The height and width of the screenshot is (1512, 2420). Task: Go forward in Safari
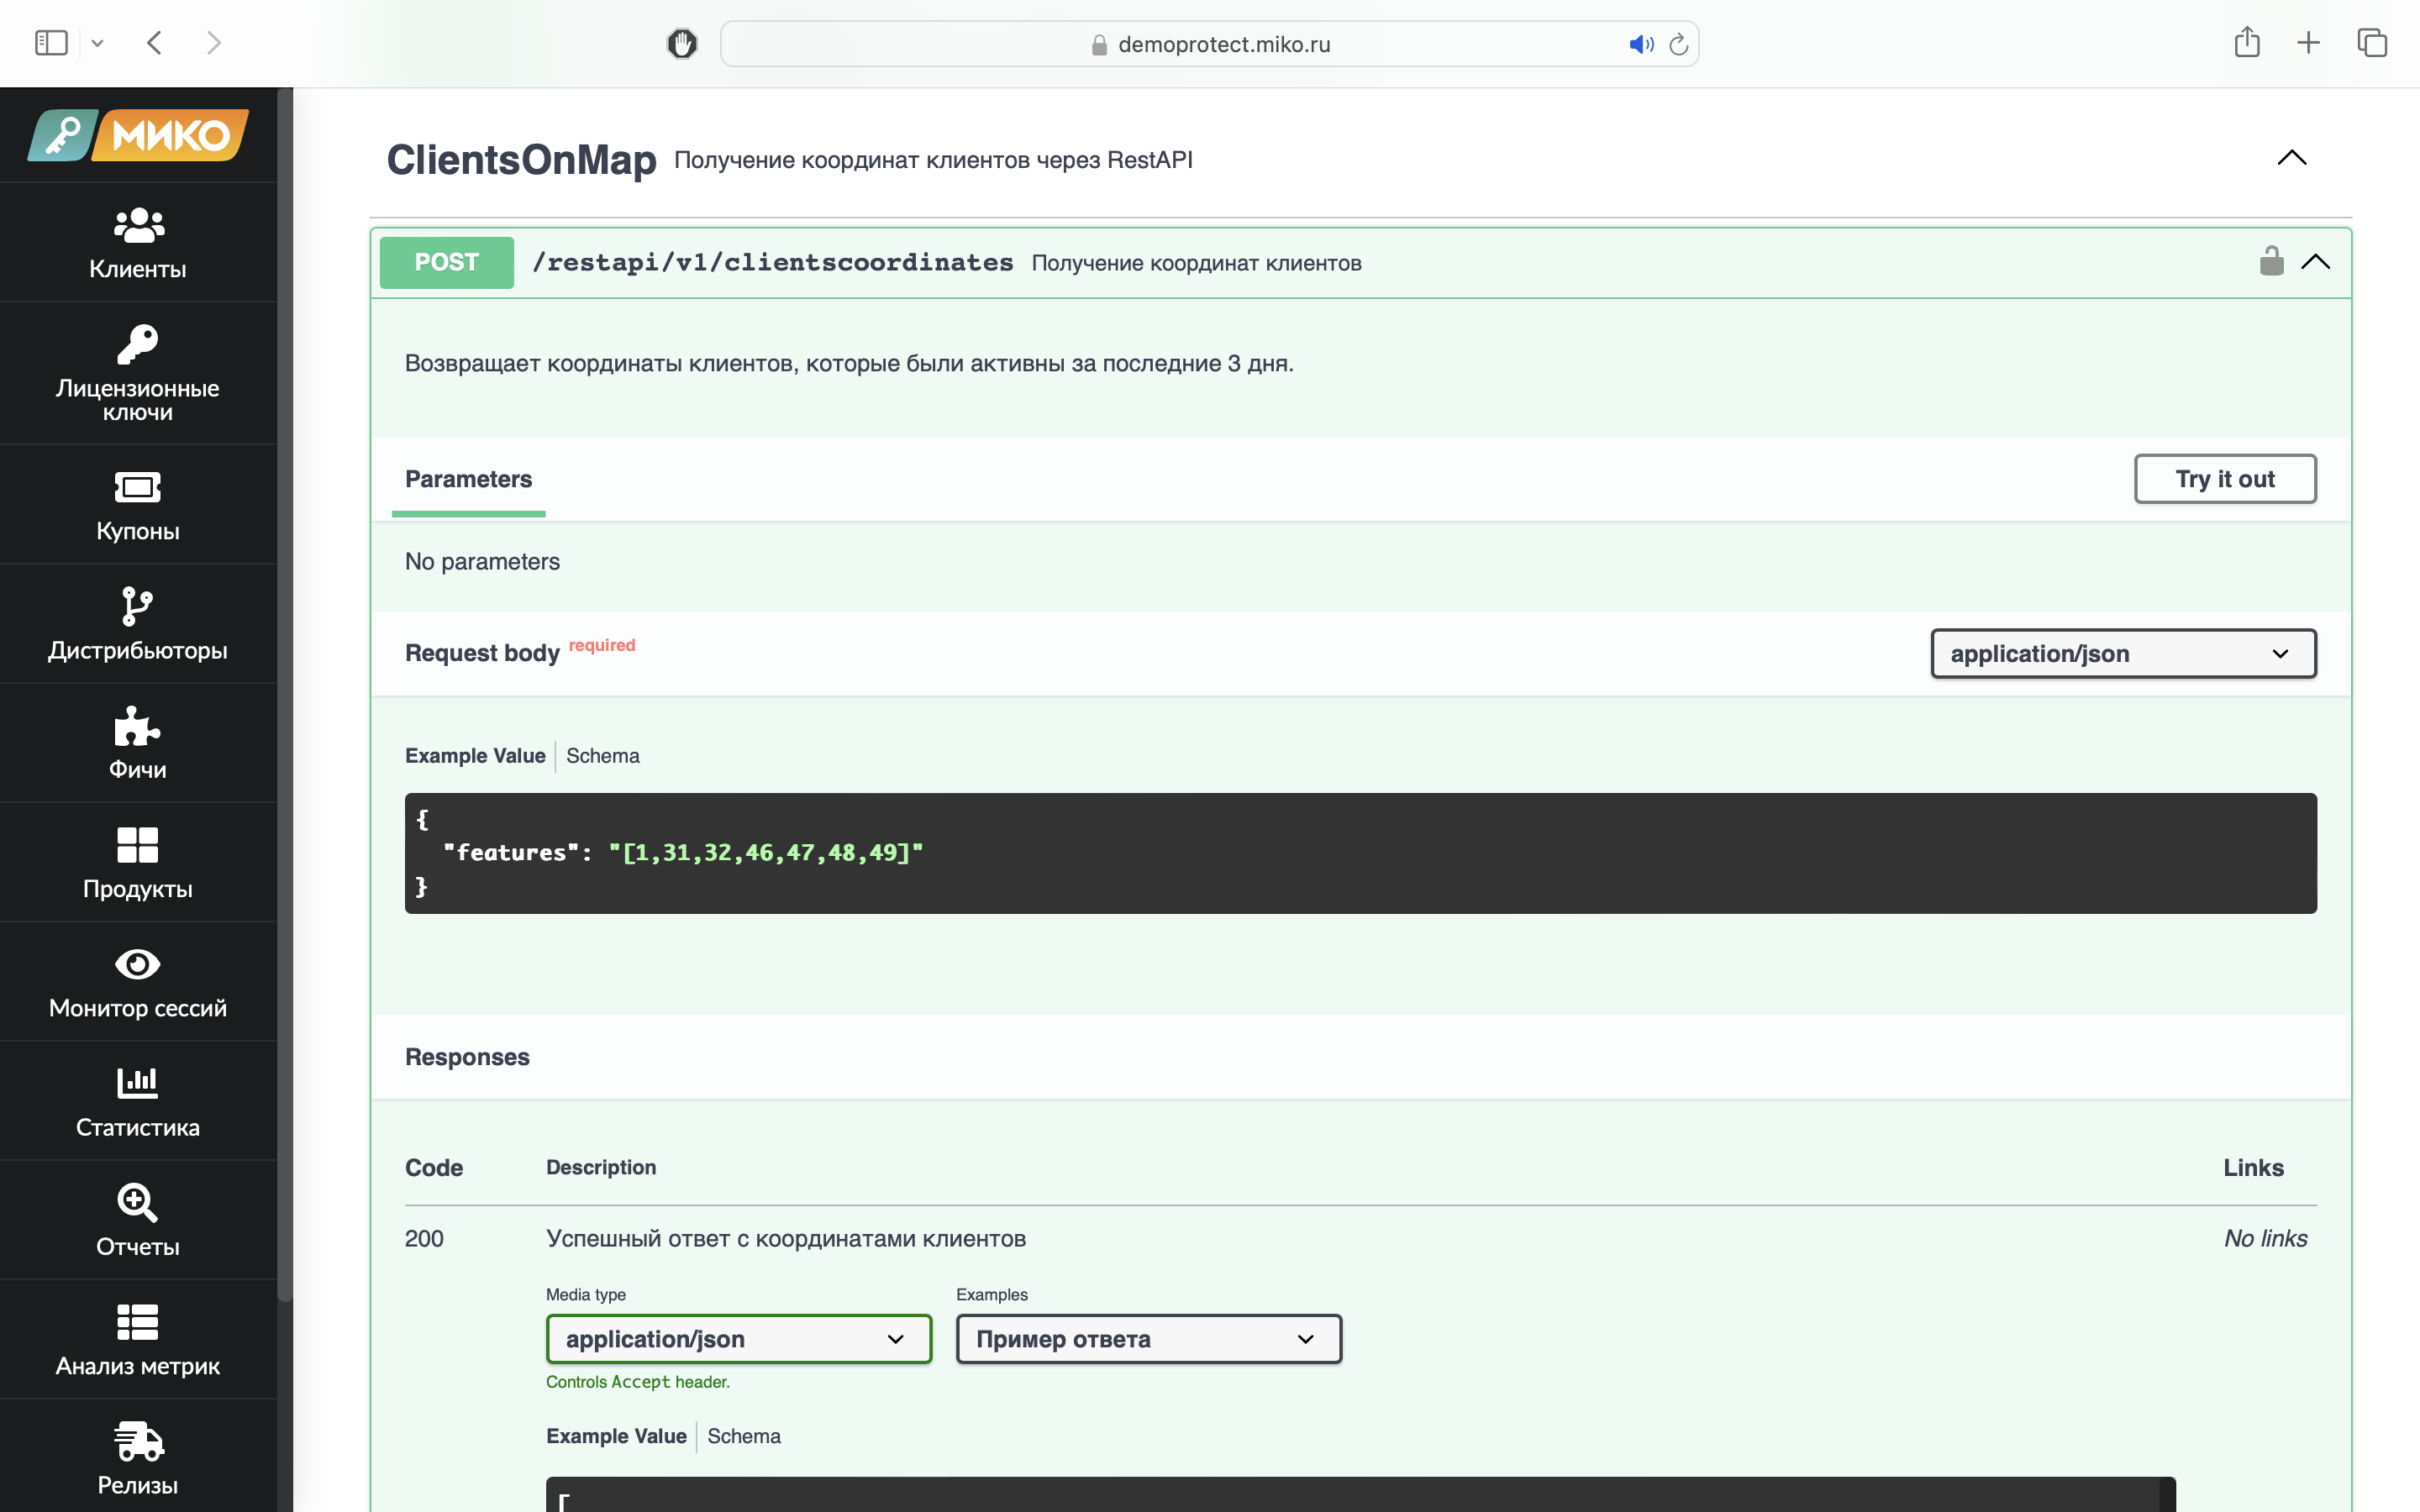coord(213,43)
